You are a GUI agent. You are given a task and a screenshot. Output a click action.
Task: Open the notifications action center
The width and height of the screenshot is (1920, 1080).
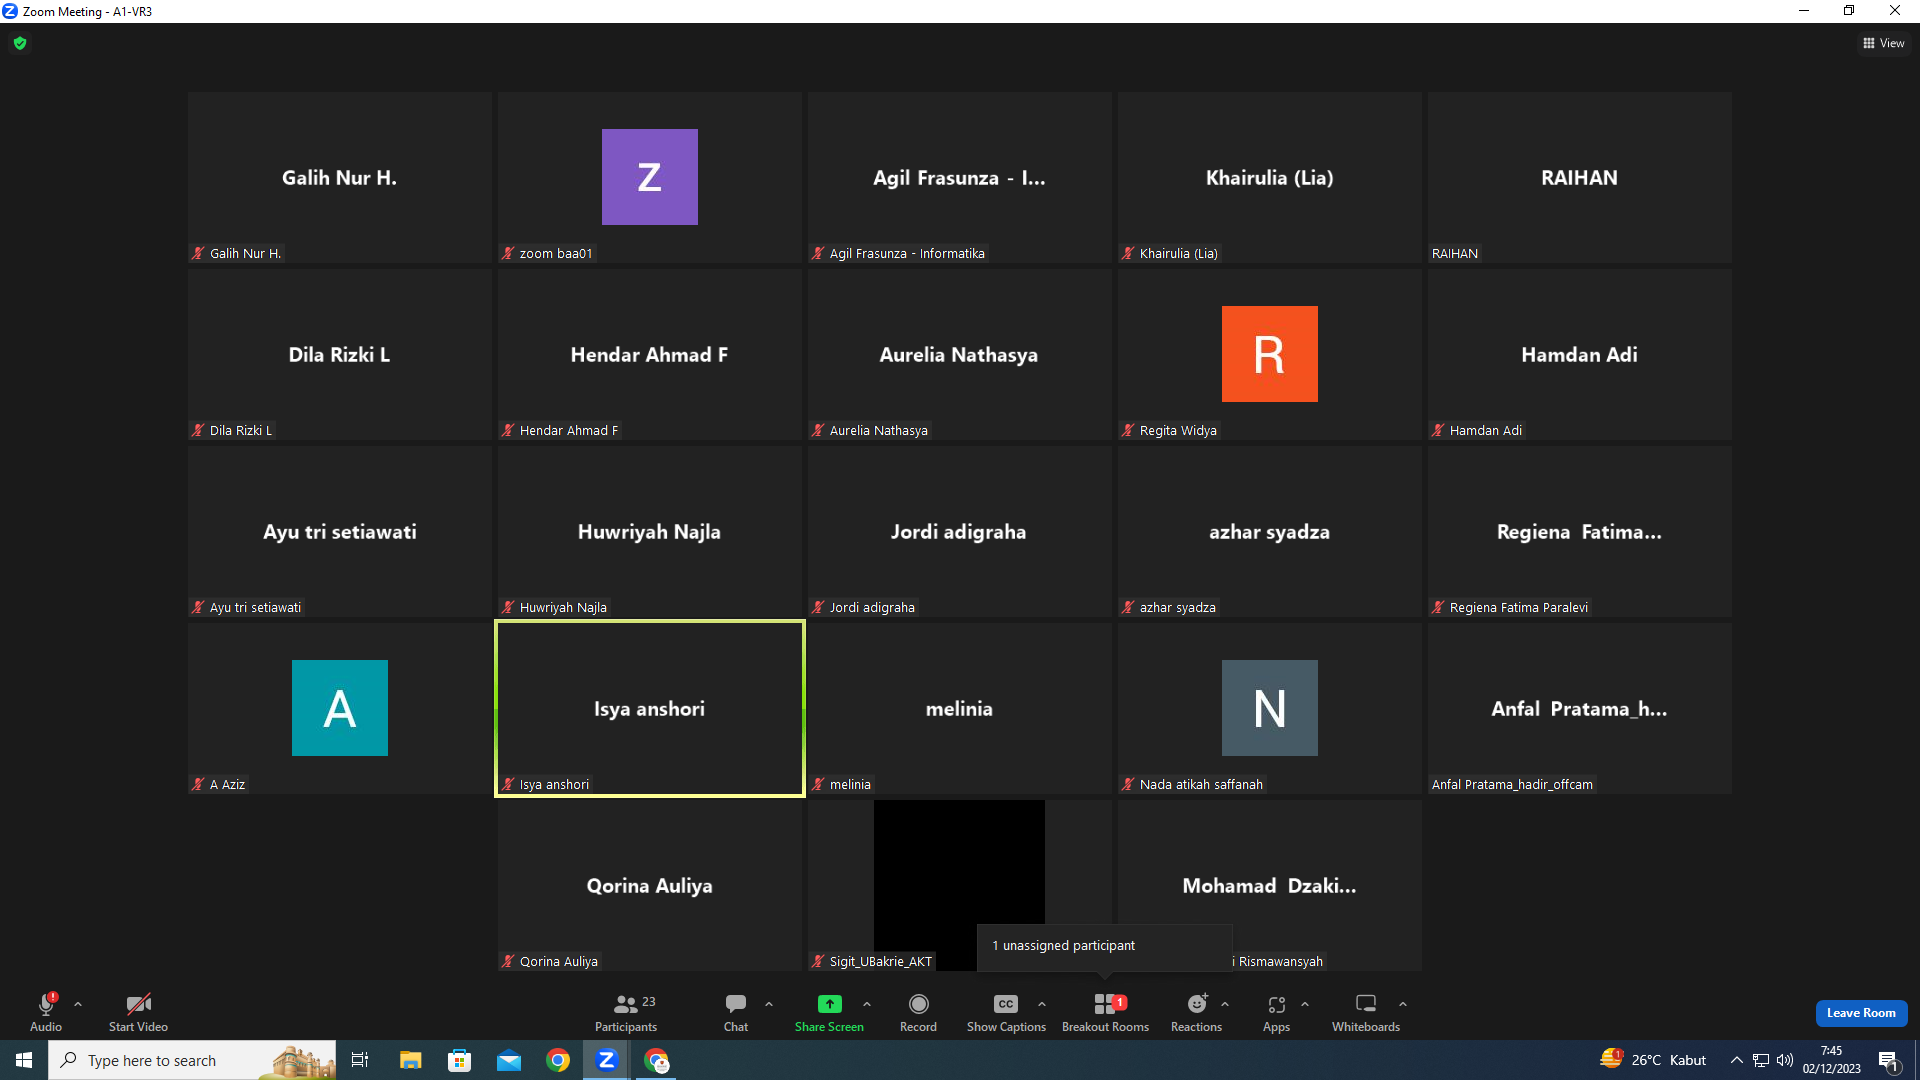(x=1889, y=1061)
